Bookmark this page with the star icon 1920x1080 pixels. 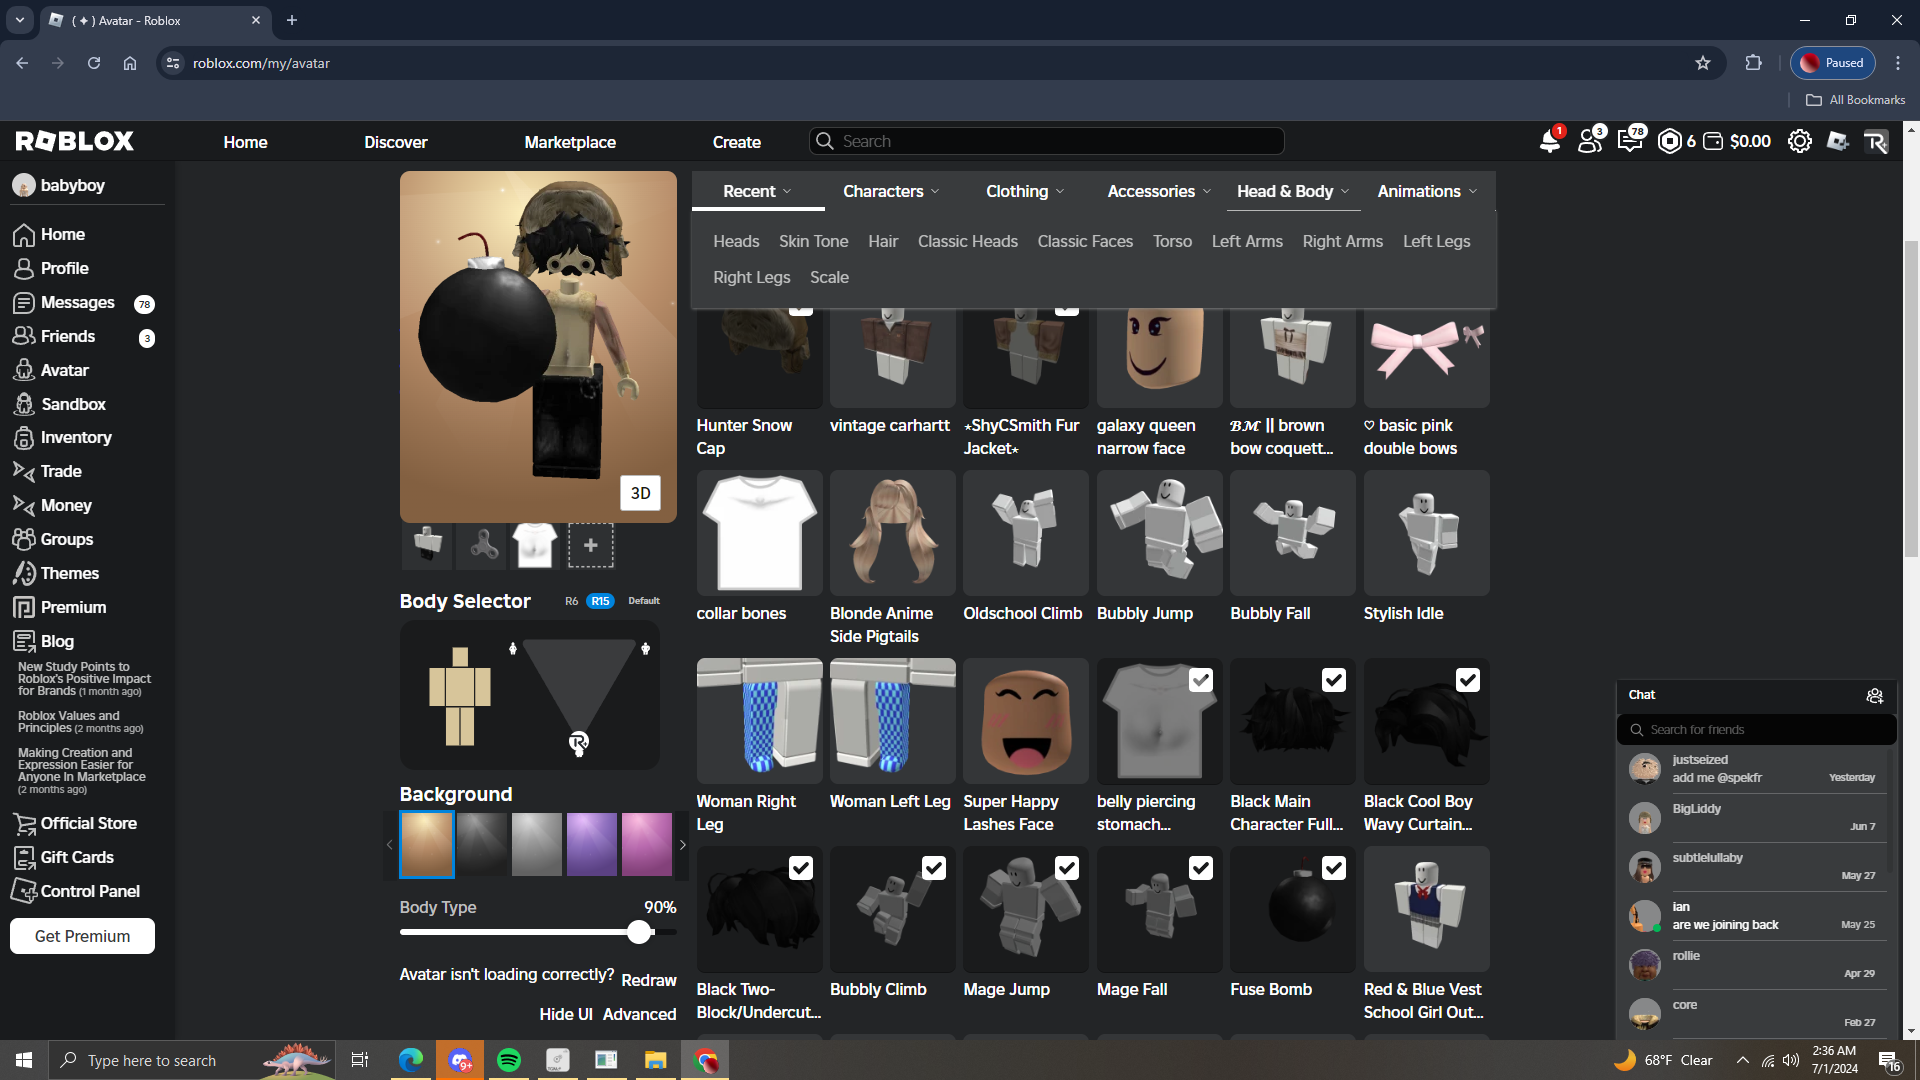tap(1703, 63)
